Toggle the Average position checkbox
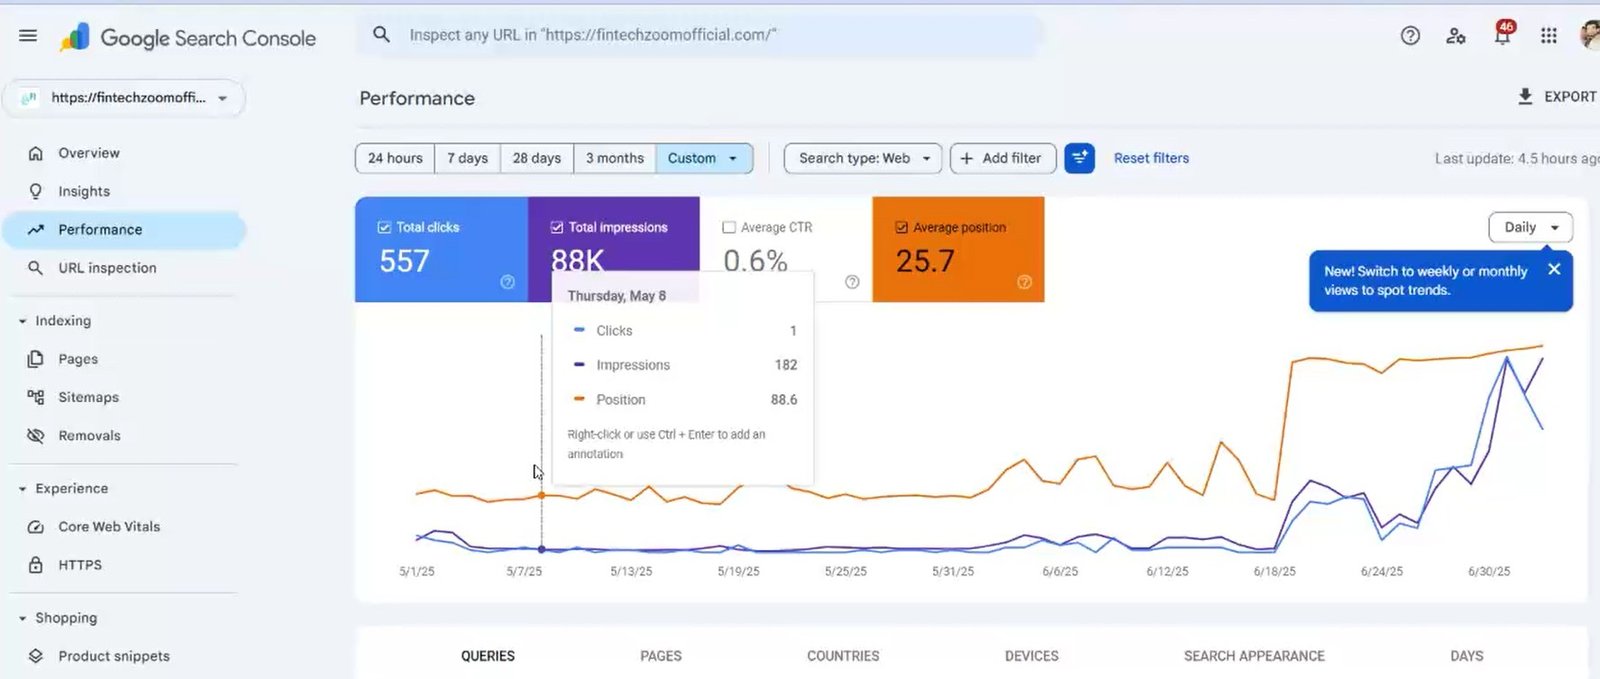Image resolution: width=1600 pixels, height=679 pixels. [901, 227]
